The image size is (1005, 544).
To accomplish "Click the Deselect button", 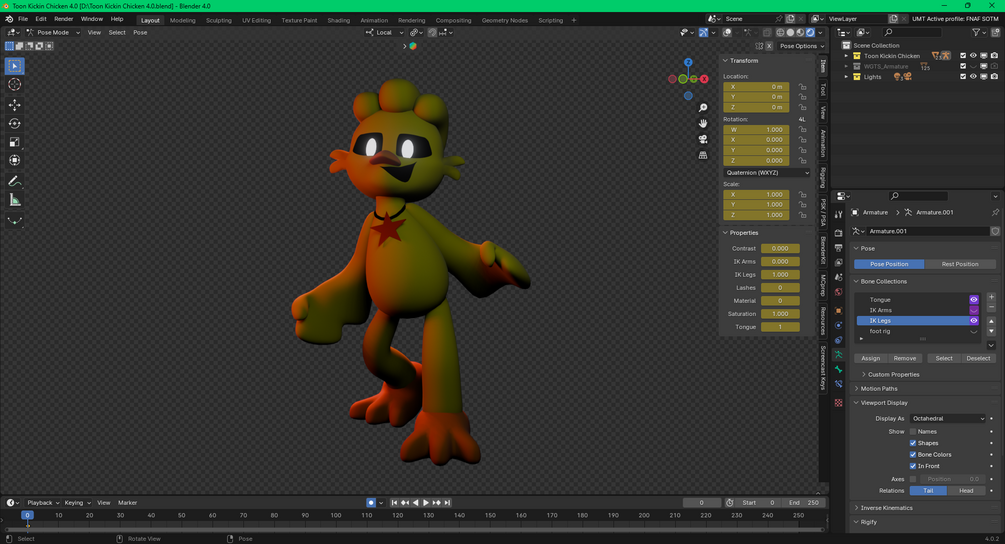I will coord(978,359).
